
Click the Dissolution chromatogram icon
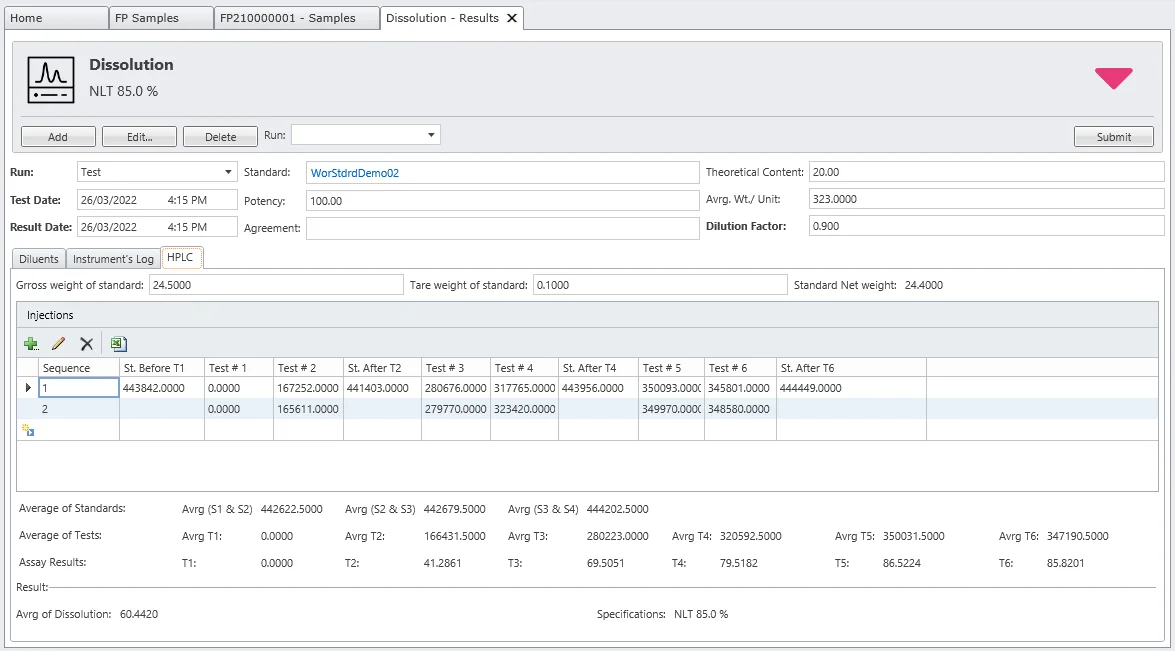point(51,80)
